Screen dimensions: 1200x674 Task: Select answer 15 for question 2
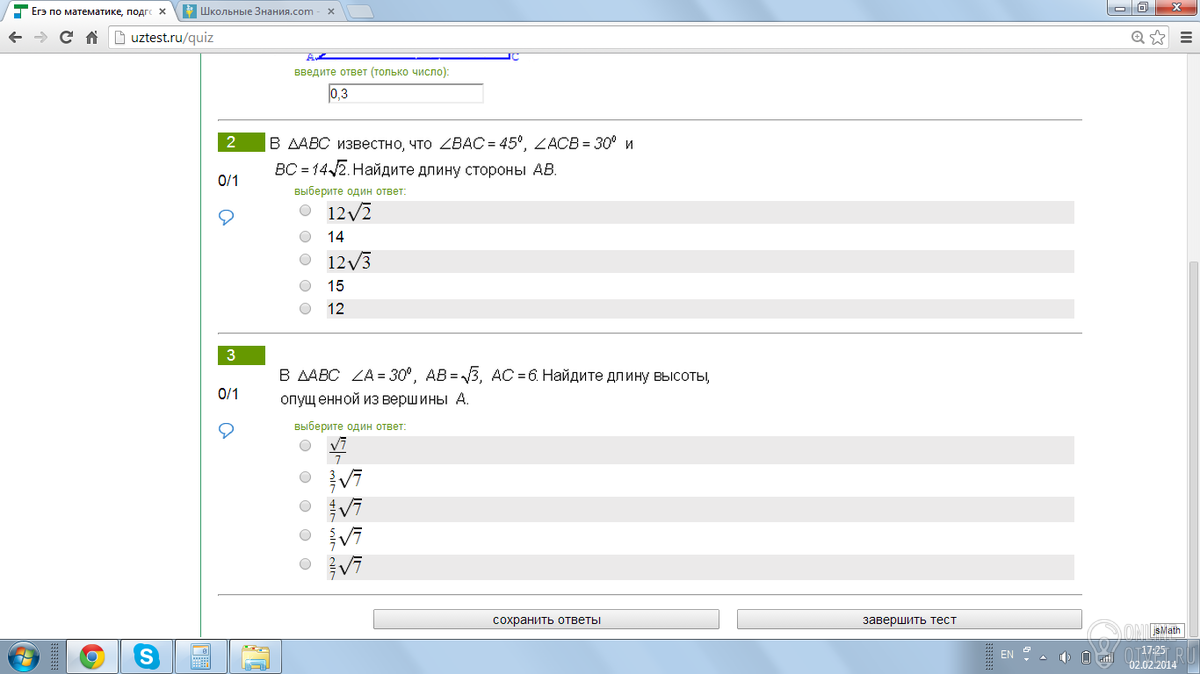pos(305,284)
